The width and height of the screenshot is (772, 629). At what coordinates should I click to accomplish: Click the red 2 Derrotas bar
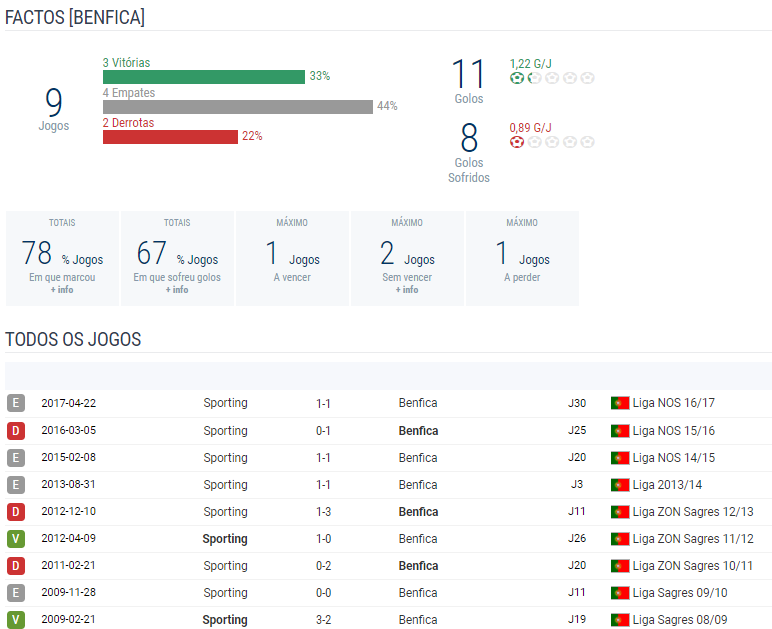[170, 137]
